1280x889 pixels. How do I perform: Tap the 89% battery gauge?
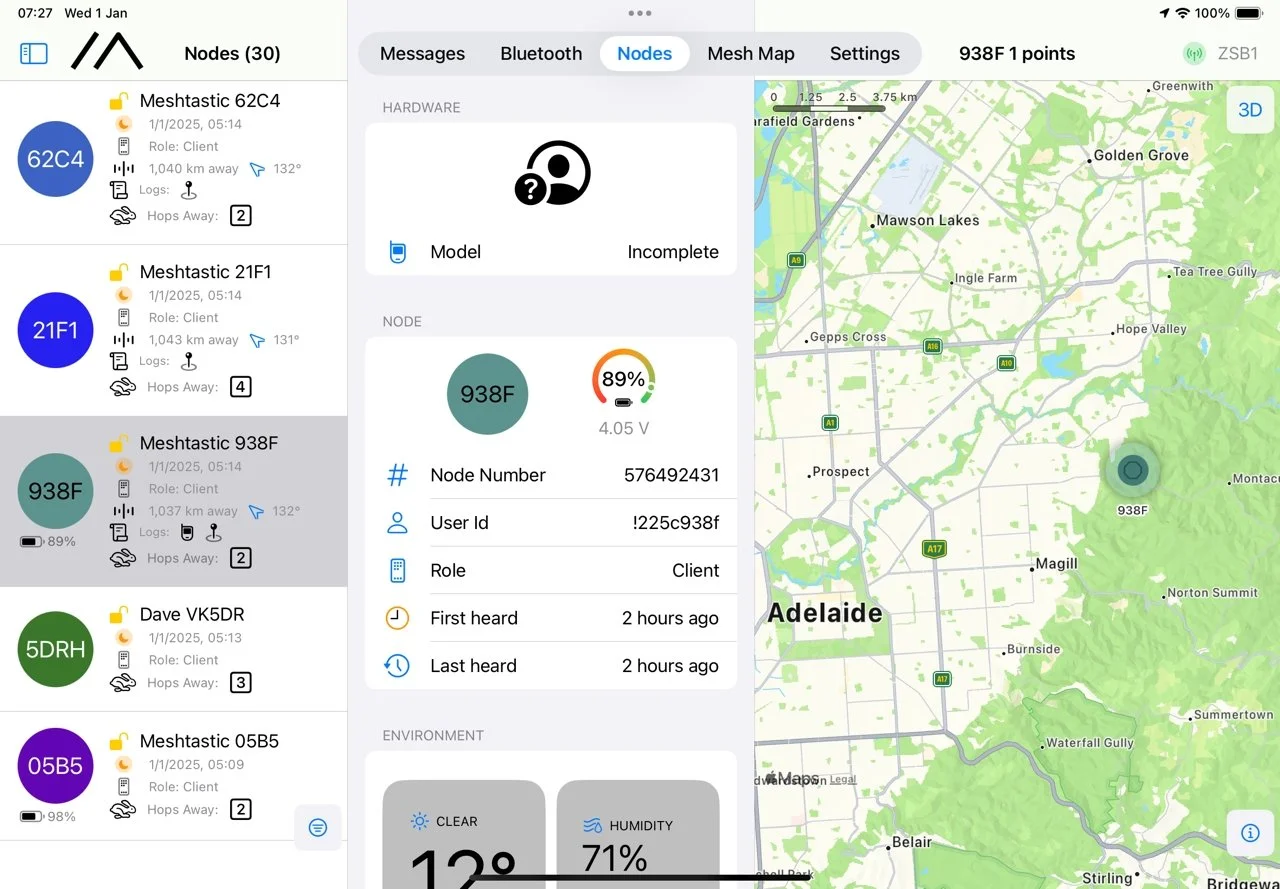623,380
